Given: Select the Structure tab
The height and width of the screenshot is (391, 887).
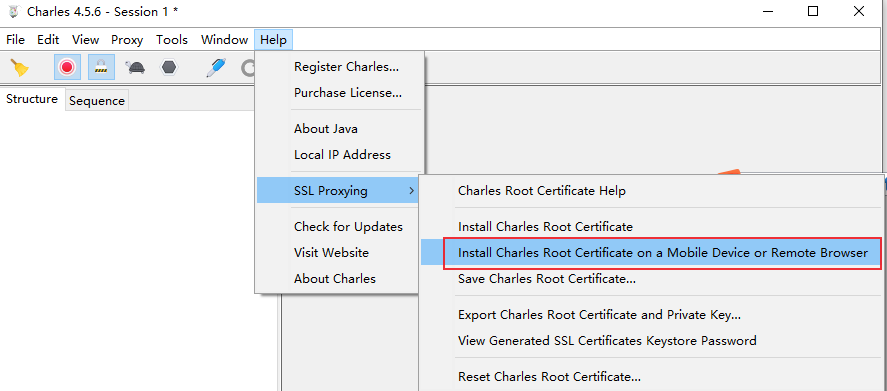Looking at the screenshot, I should pyautogui.click(x=32, y=99).
